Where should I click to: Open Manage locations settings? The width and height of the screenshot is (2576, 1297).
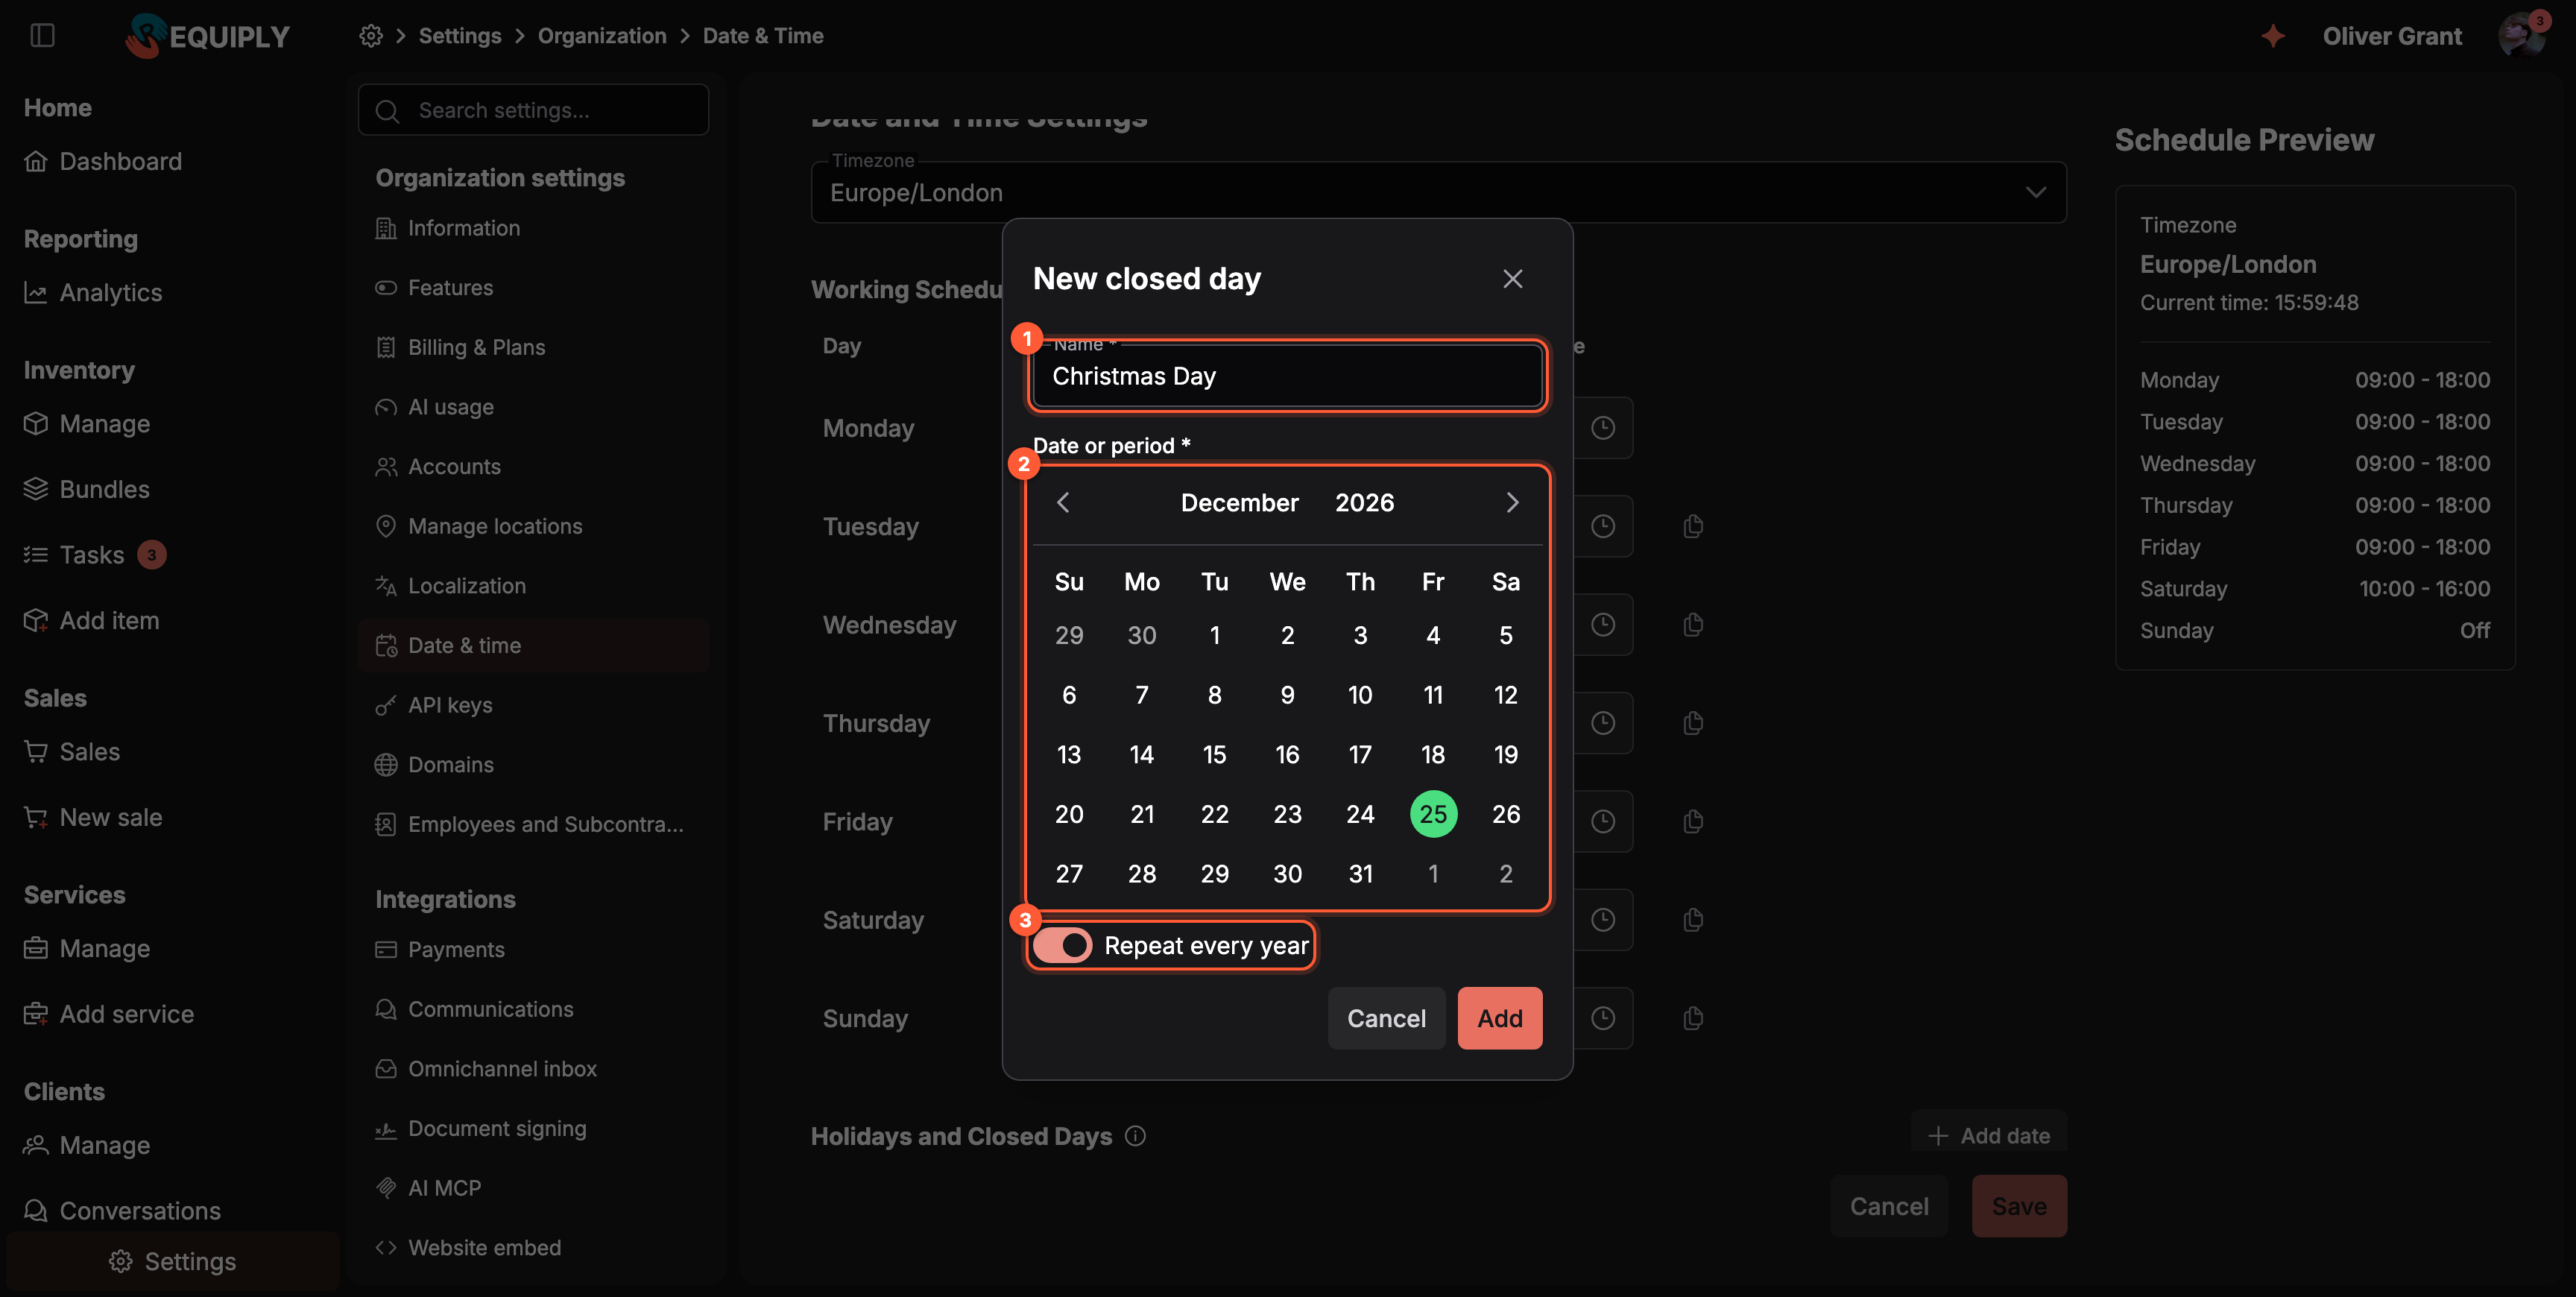[495, 526]
